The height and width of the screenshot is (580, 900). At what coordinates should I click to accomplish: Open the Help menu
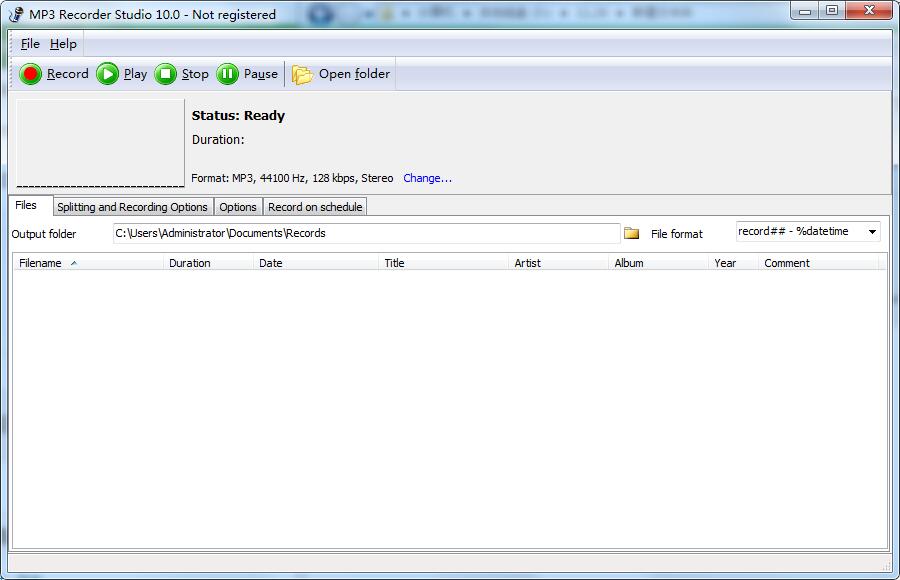click(63, 44)
